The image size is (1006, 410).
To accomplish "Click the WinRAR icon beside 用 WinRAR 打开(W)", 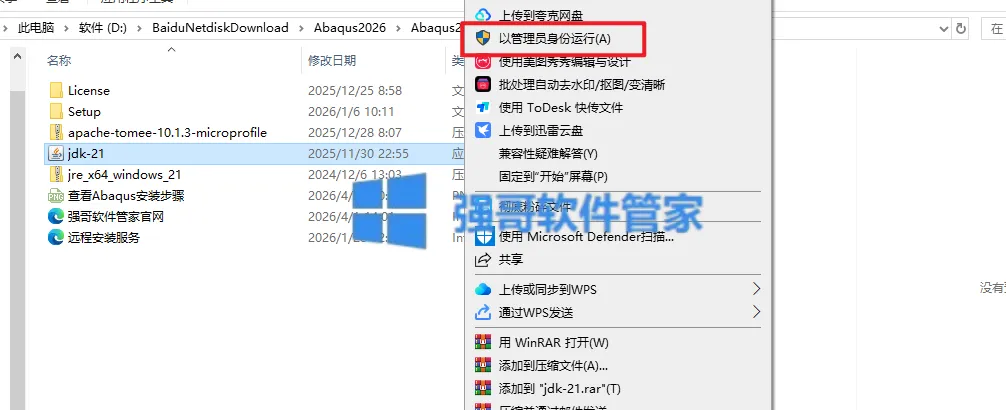I will coord(482,343).
